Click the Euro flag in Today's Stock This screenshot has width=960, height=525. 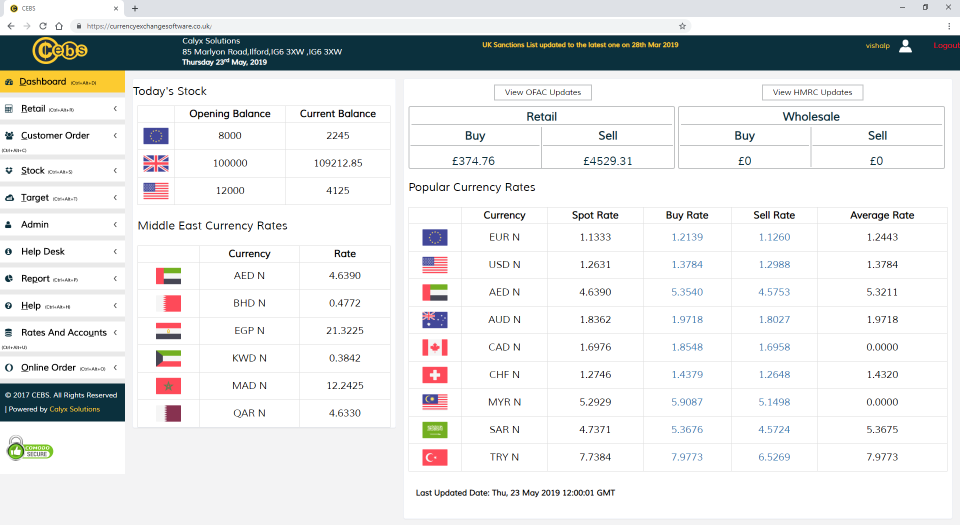pyautogui.click(x=156, y=136)
